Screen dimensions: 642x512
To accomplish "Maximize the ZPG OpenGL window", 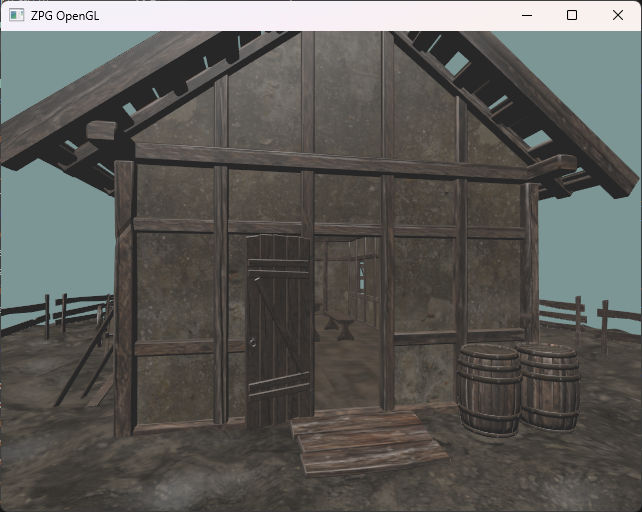I will [x=572, y=16].
